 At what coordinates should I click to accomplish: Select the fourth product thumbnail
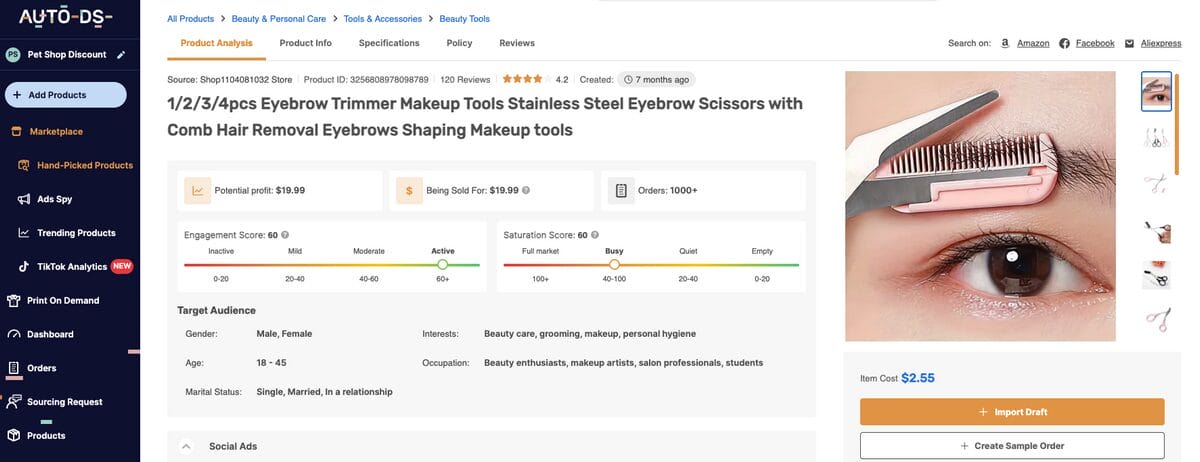point(1156,231)
